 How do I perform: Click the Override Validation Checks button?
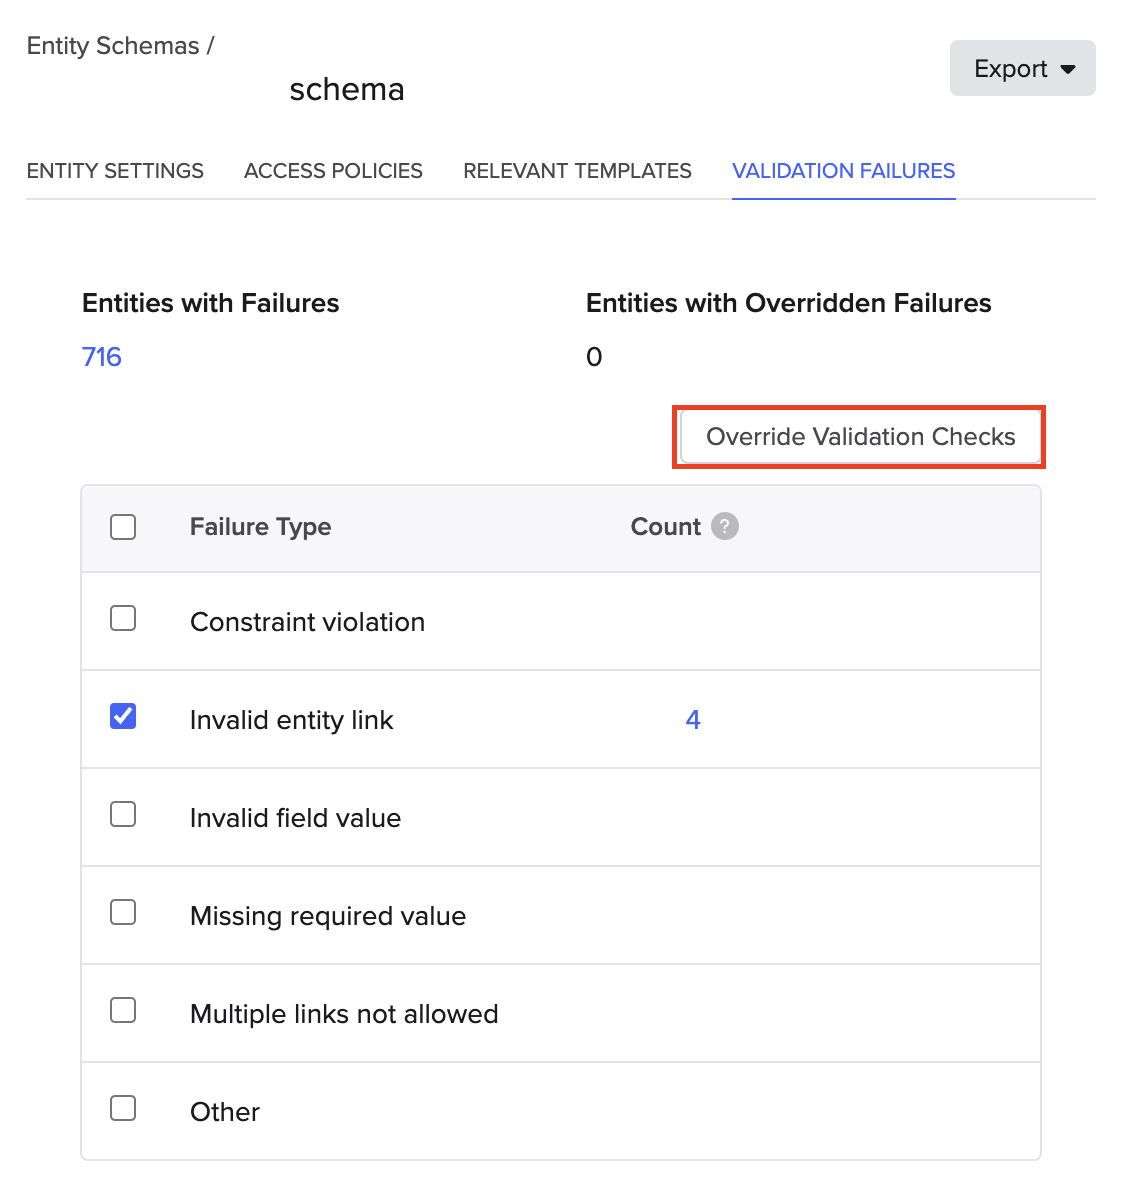(x=860, y=437)
